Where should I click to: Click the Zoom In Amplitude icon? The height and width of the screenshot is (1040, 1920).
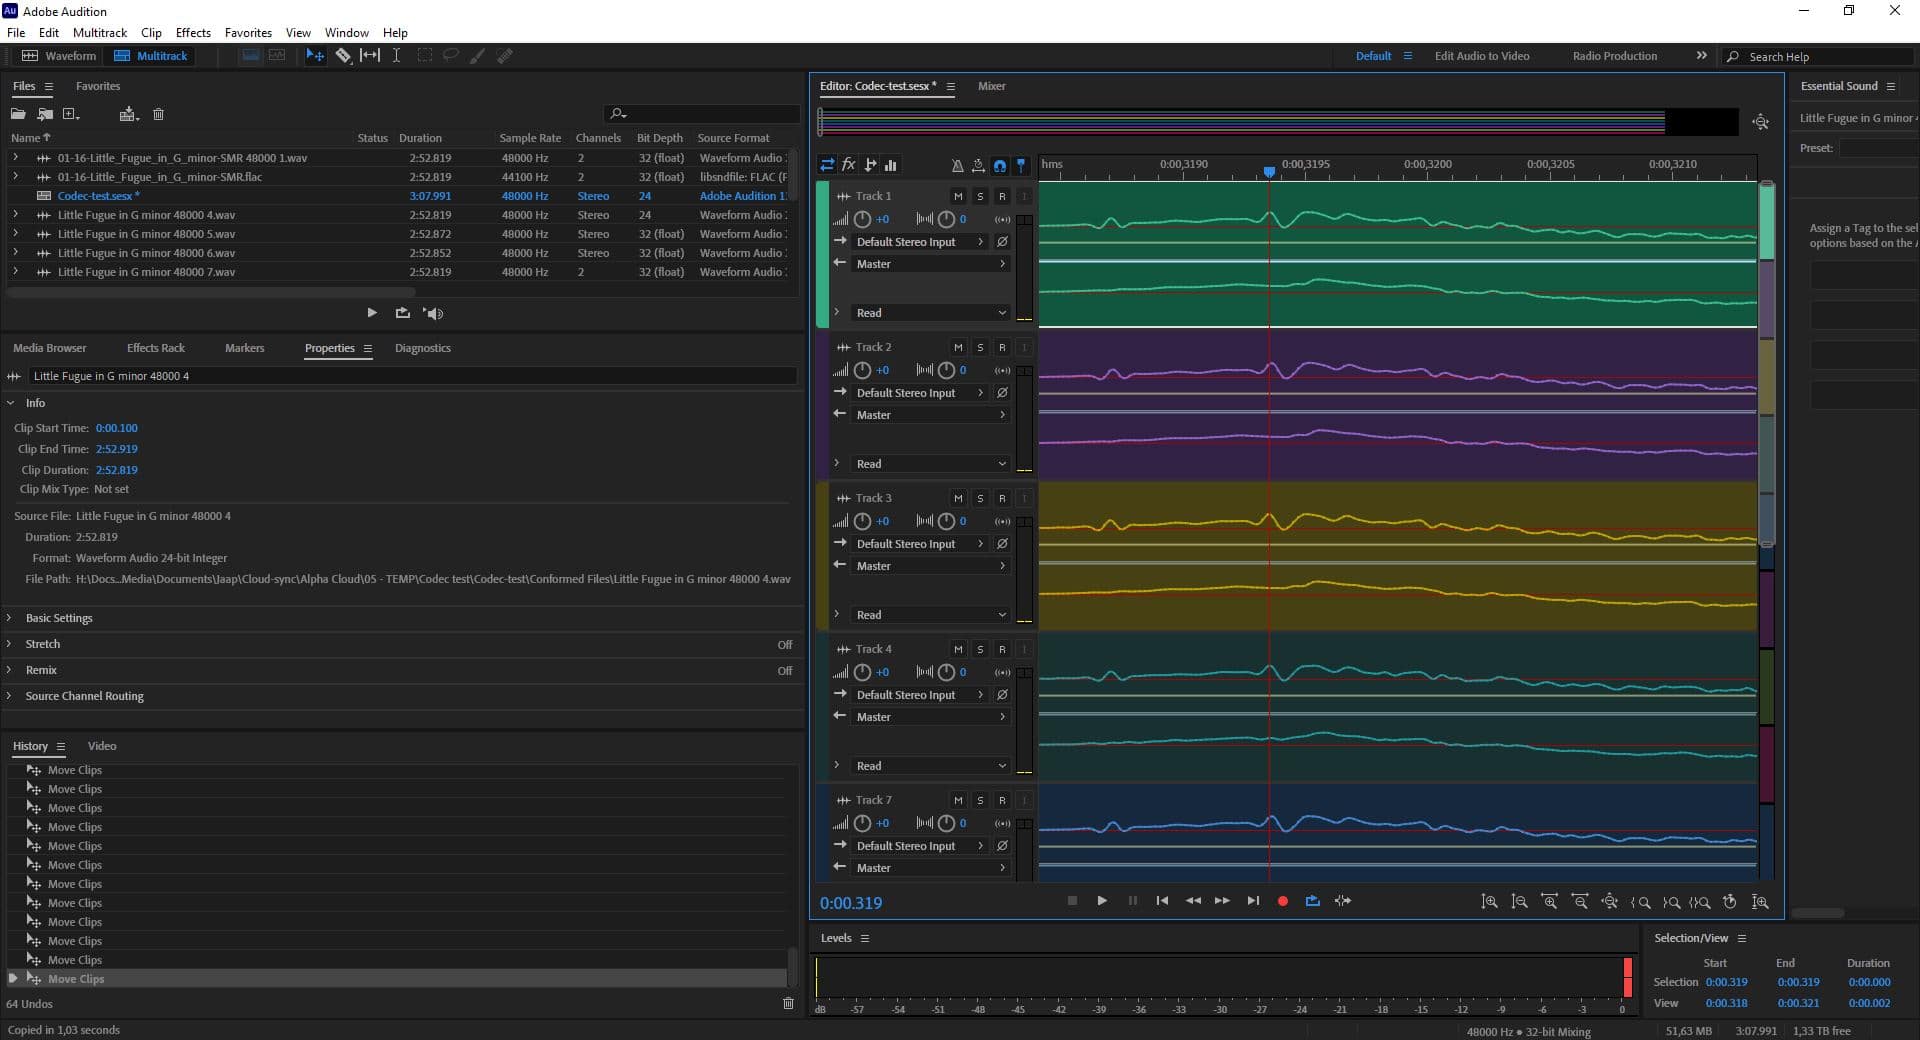[x=1489, y=902]
